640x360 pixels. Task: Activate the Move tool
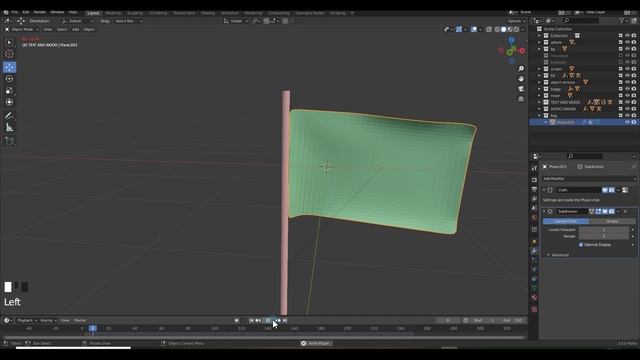click(9, 67)
